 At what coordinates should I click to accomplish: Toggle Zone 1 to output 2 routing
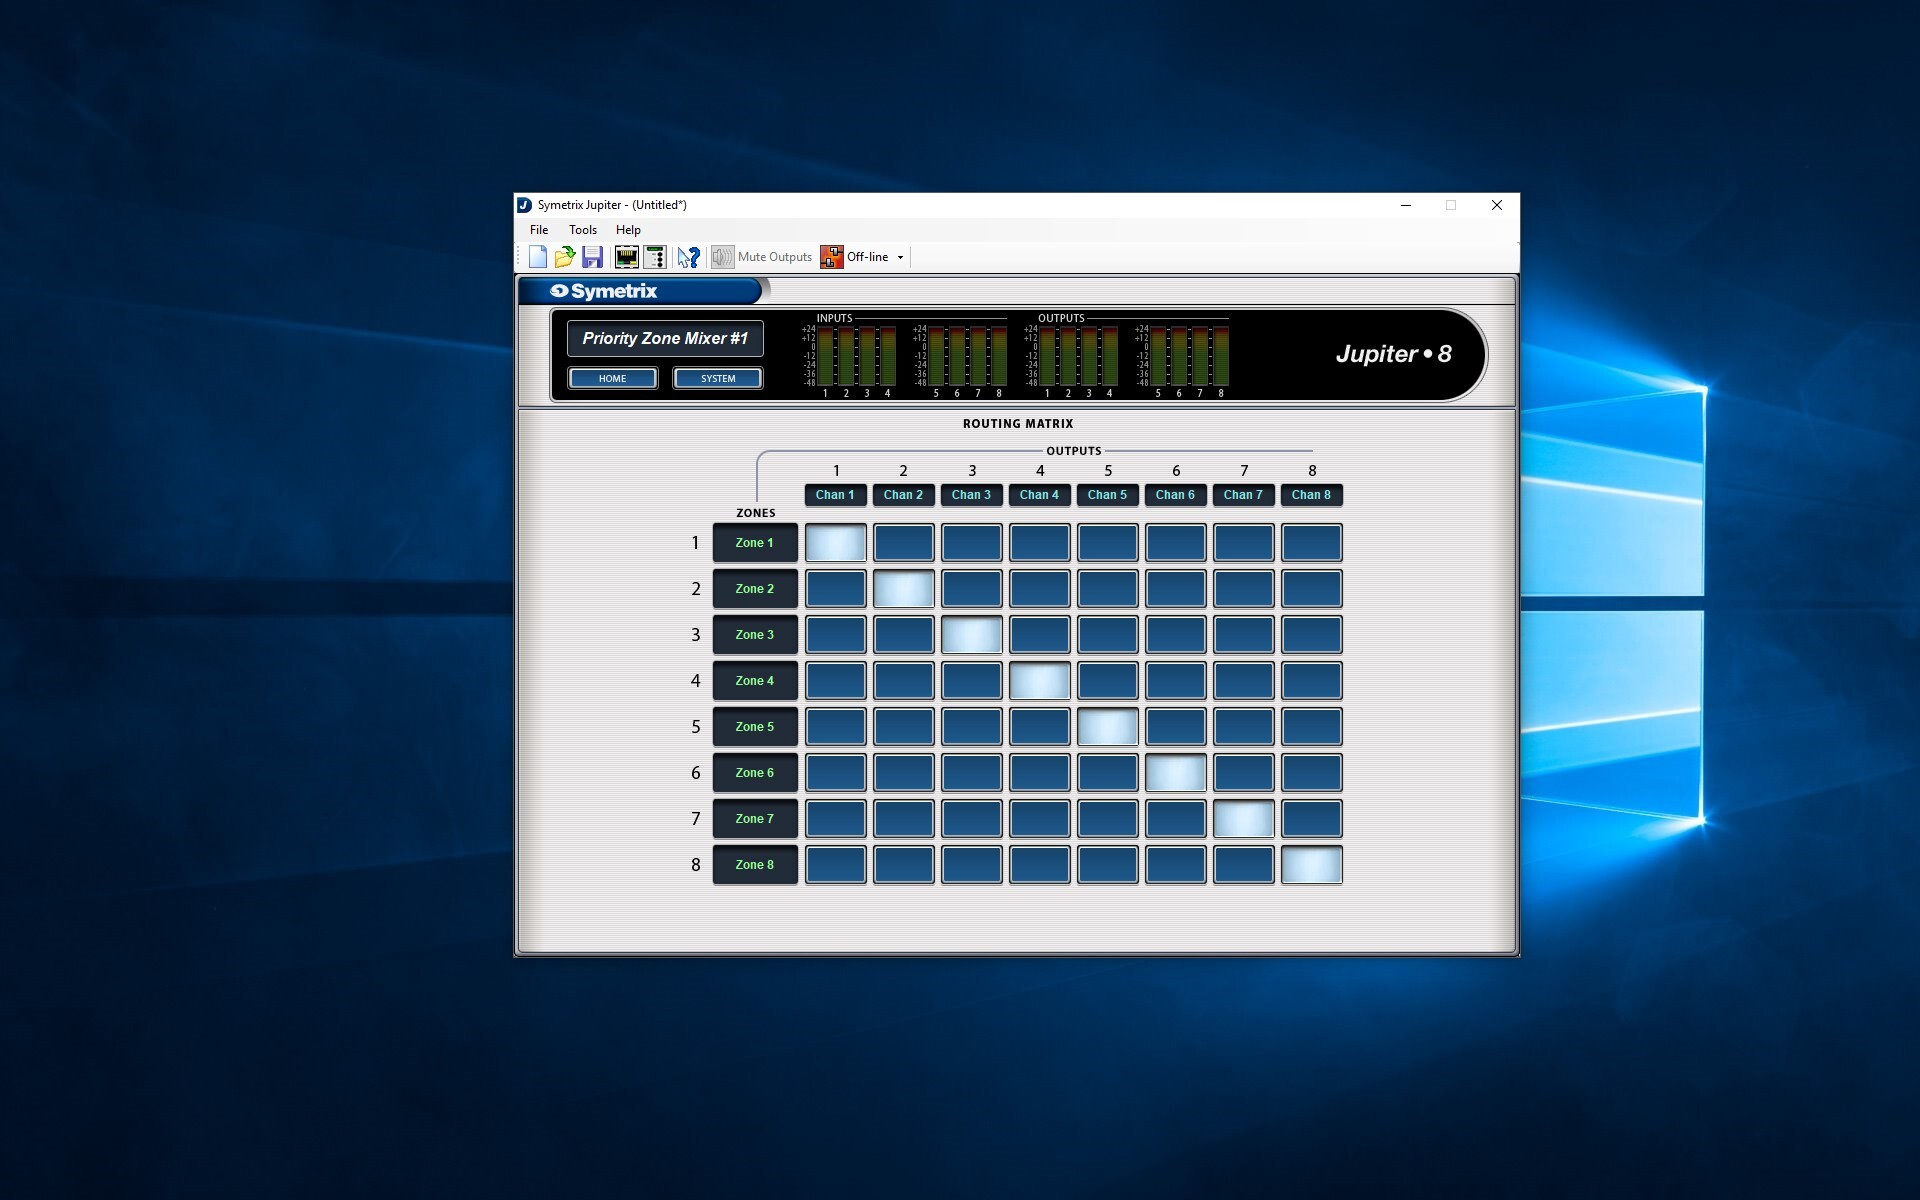click(x=903, y=543)
